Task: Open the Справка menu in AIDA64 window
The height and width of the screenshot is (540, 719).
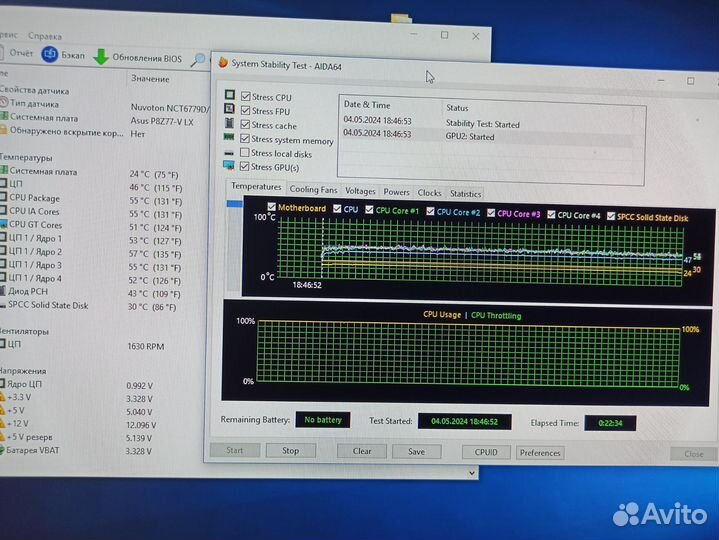Action: pos(44,36)
